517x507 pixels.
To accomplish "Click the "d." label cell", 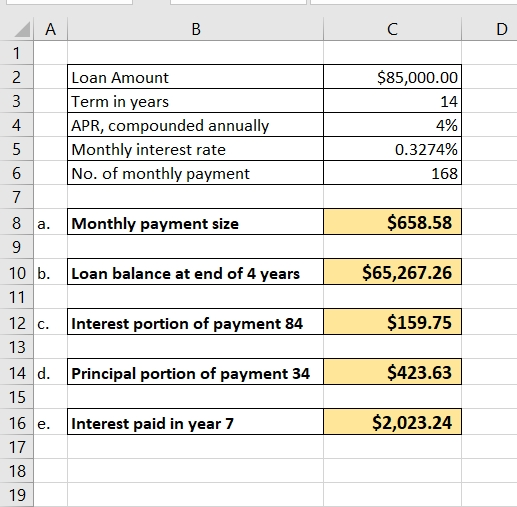I will coord(50,372).
